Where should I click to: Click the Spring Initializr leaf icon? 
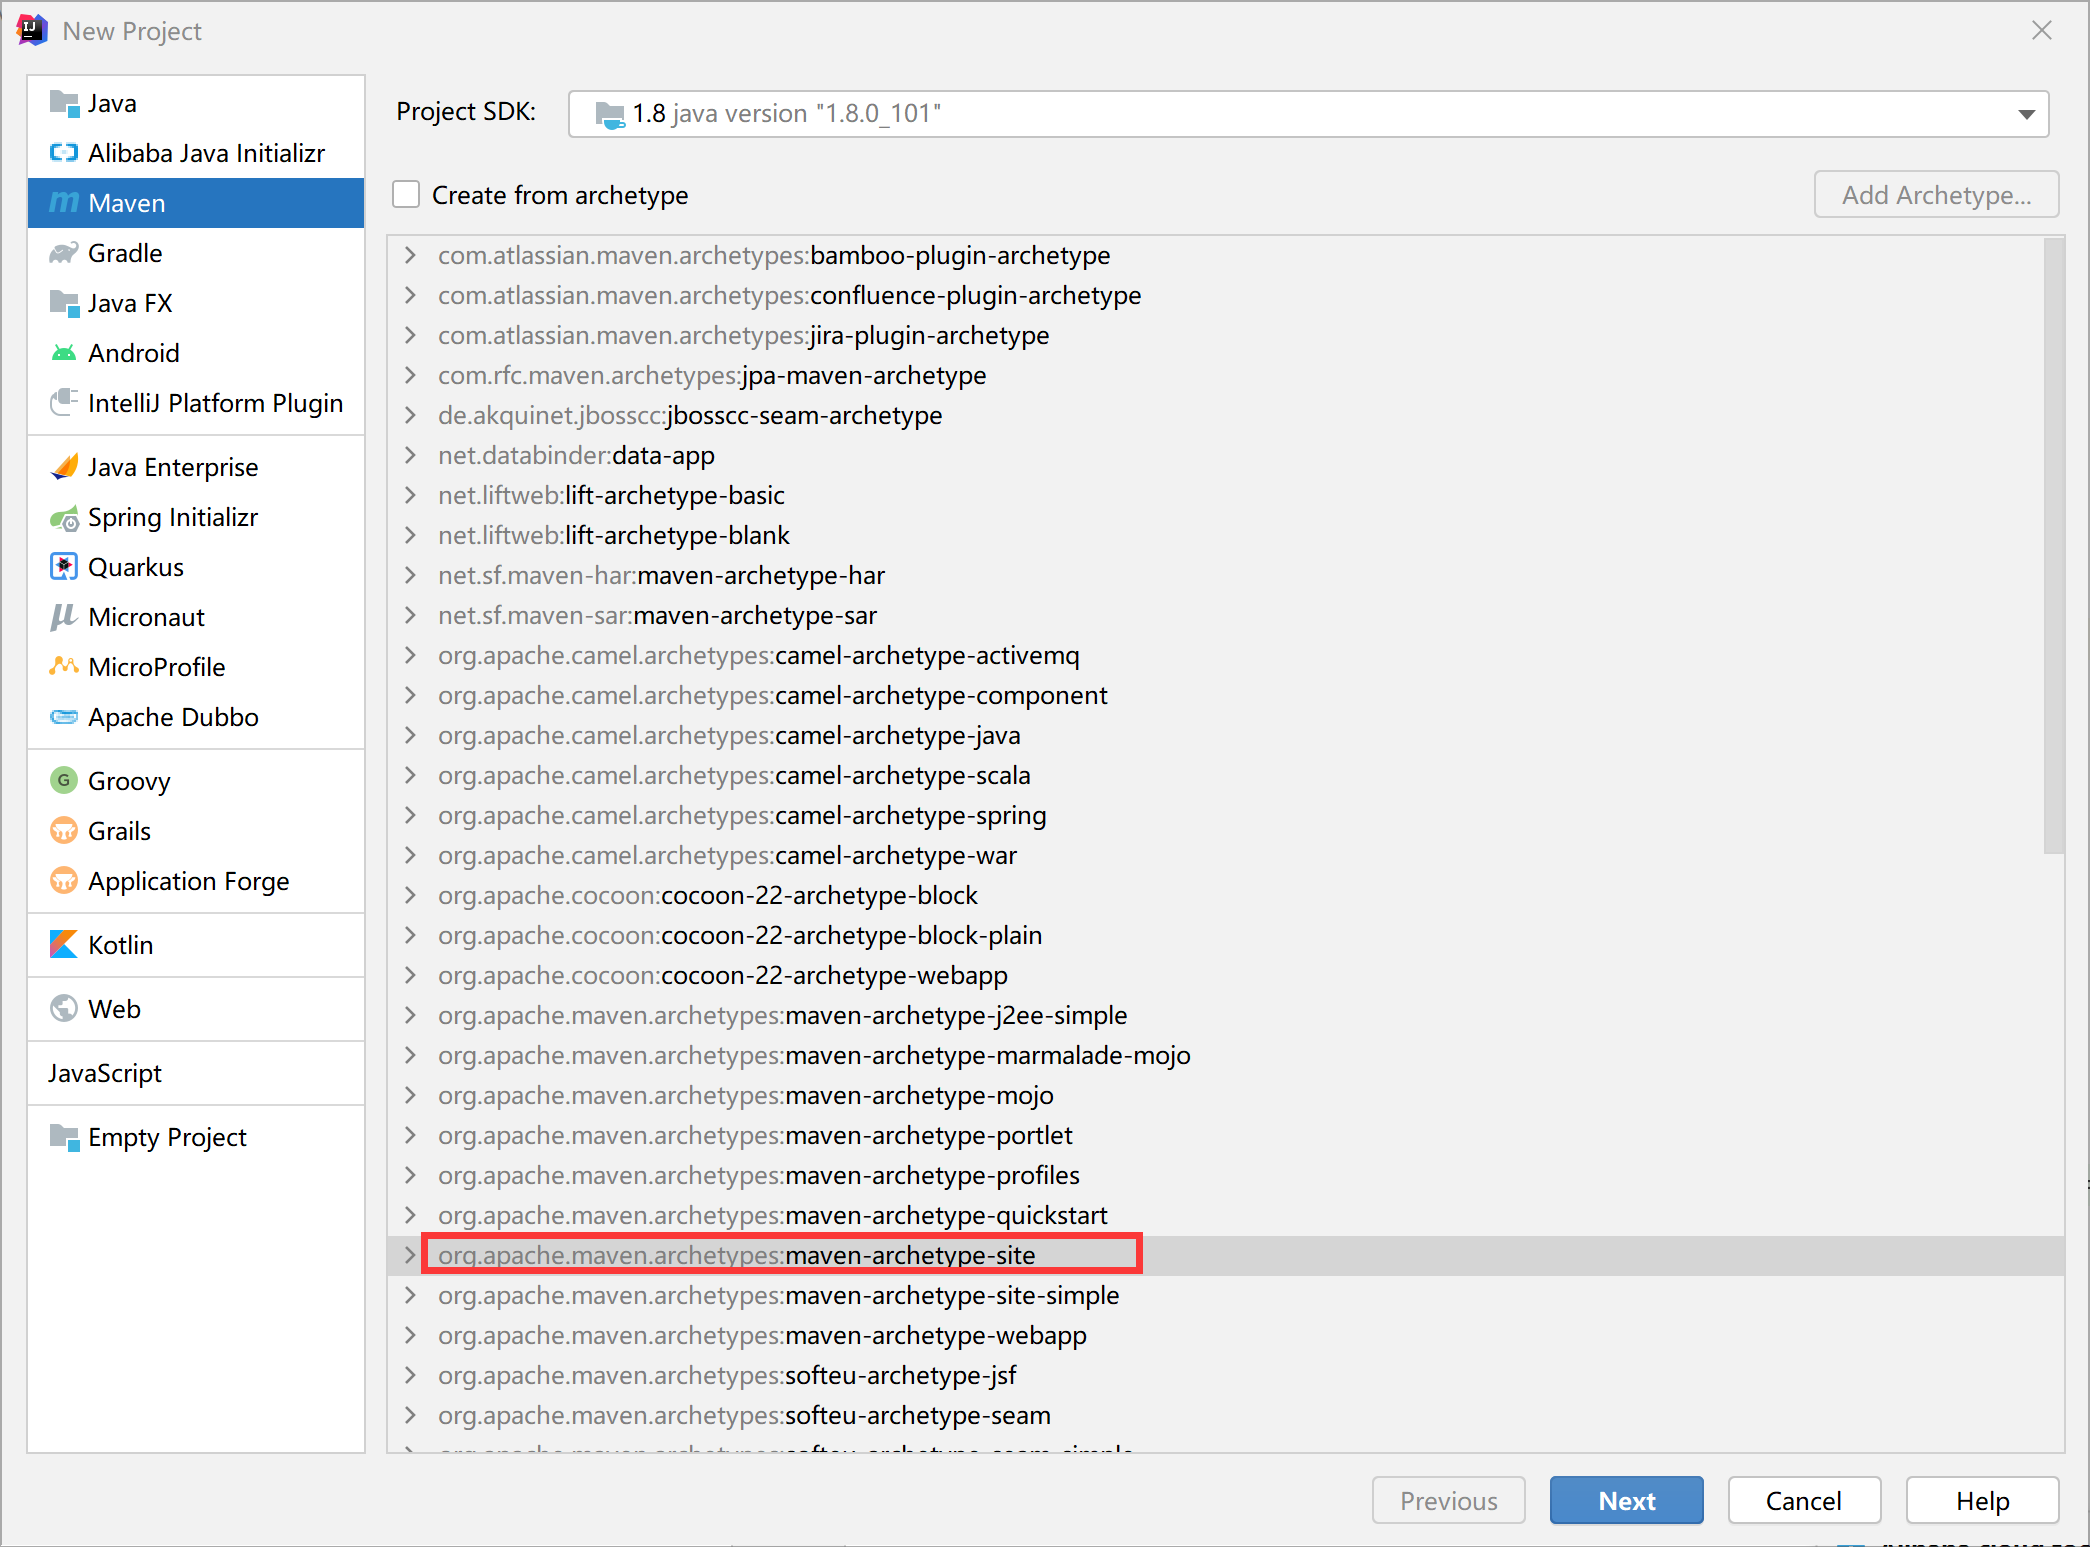[64, 517]
